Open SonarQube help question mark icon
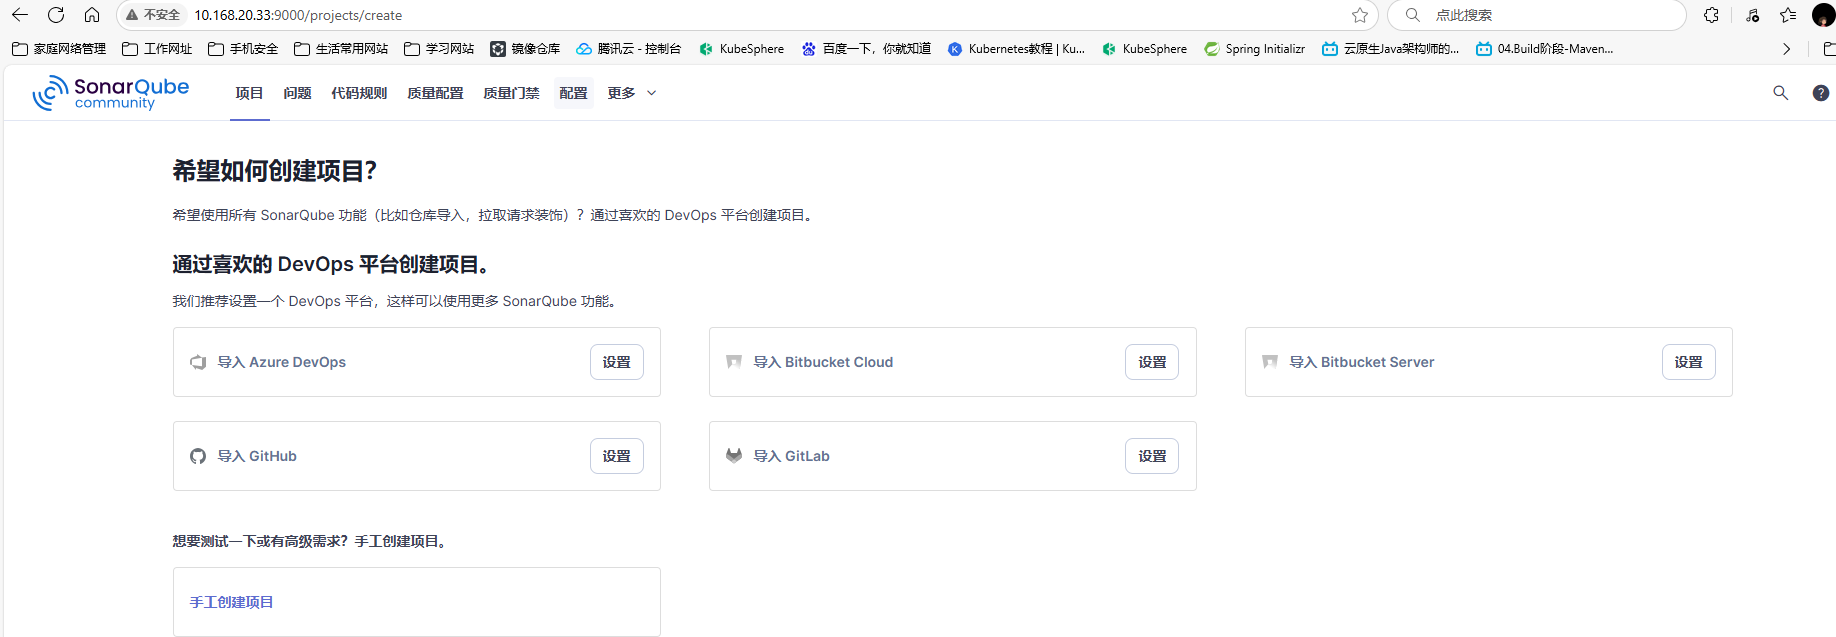Viewport: 1836px width, 637px height. pos(1821,93)
